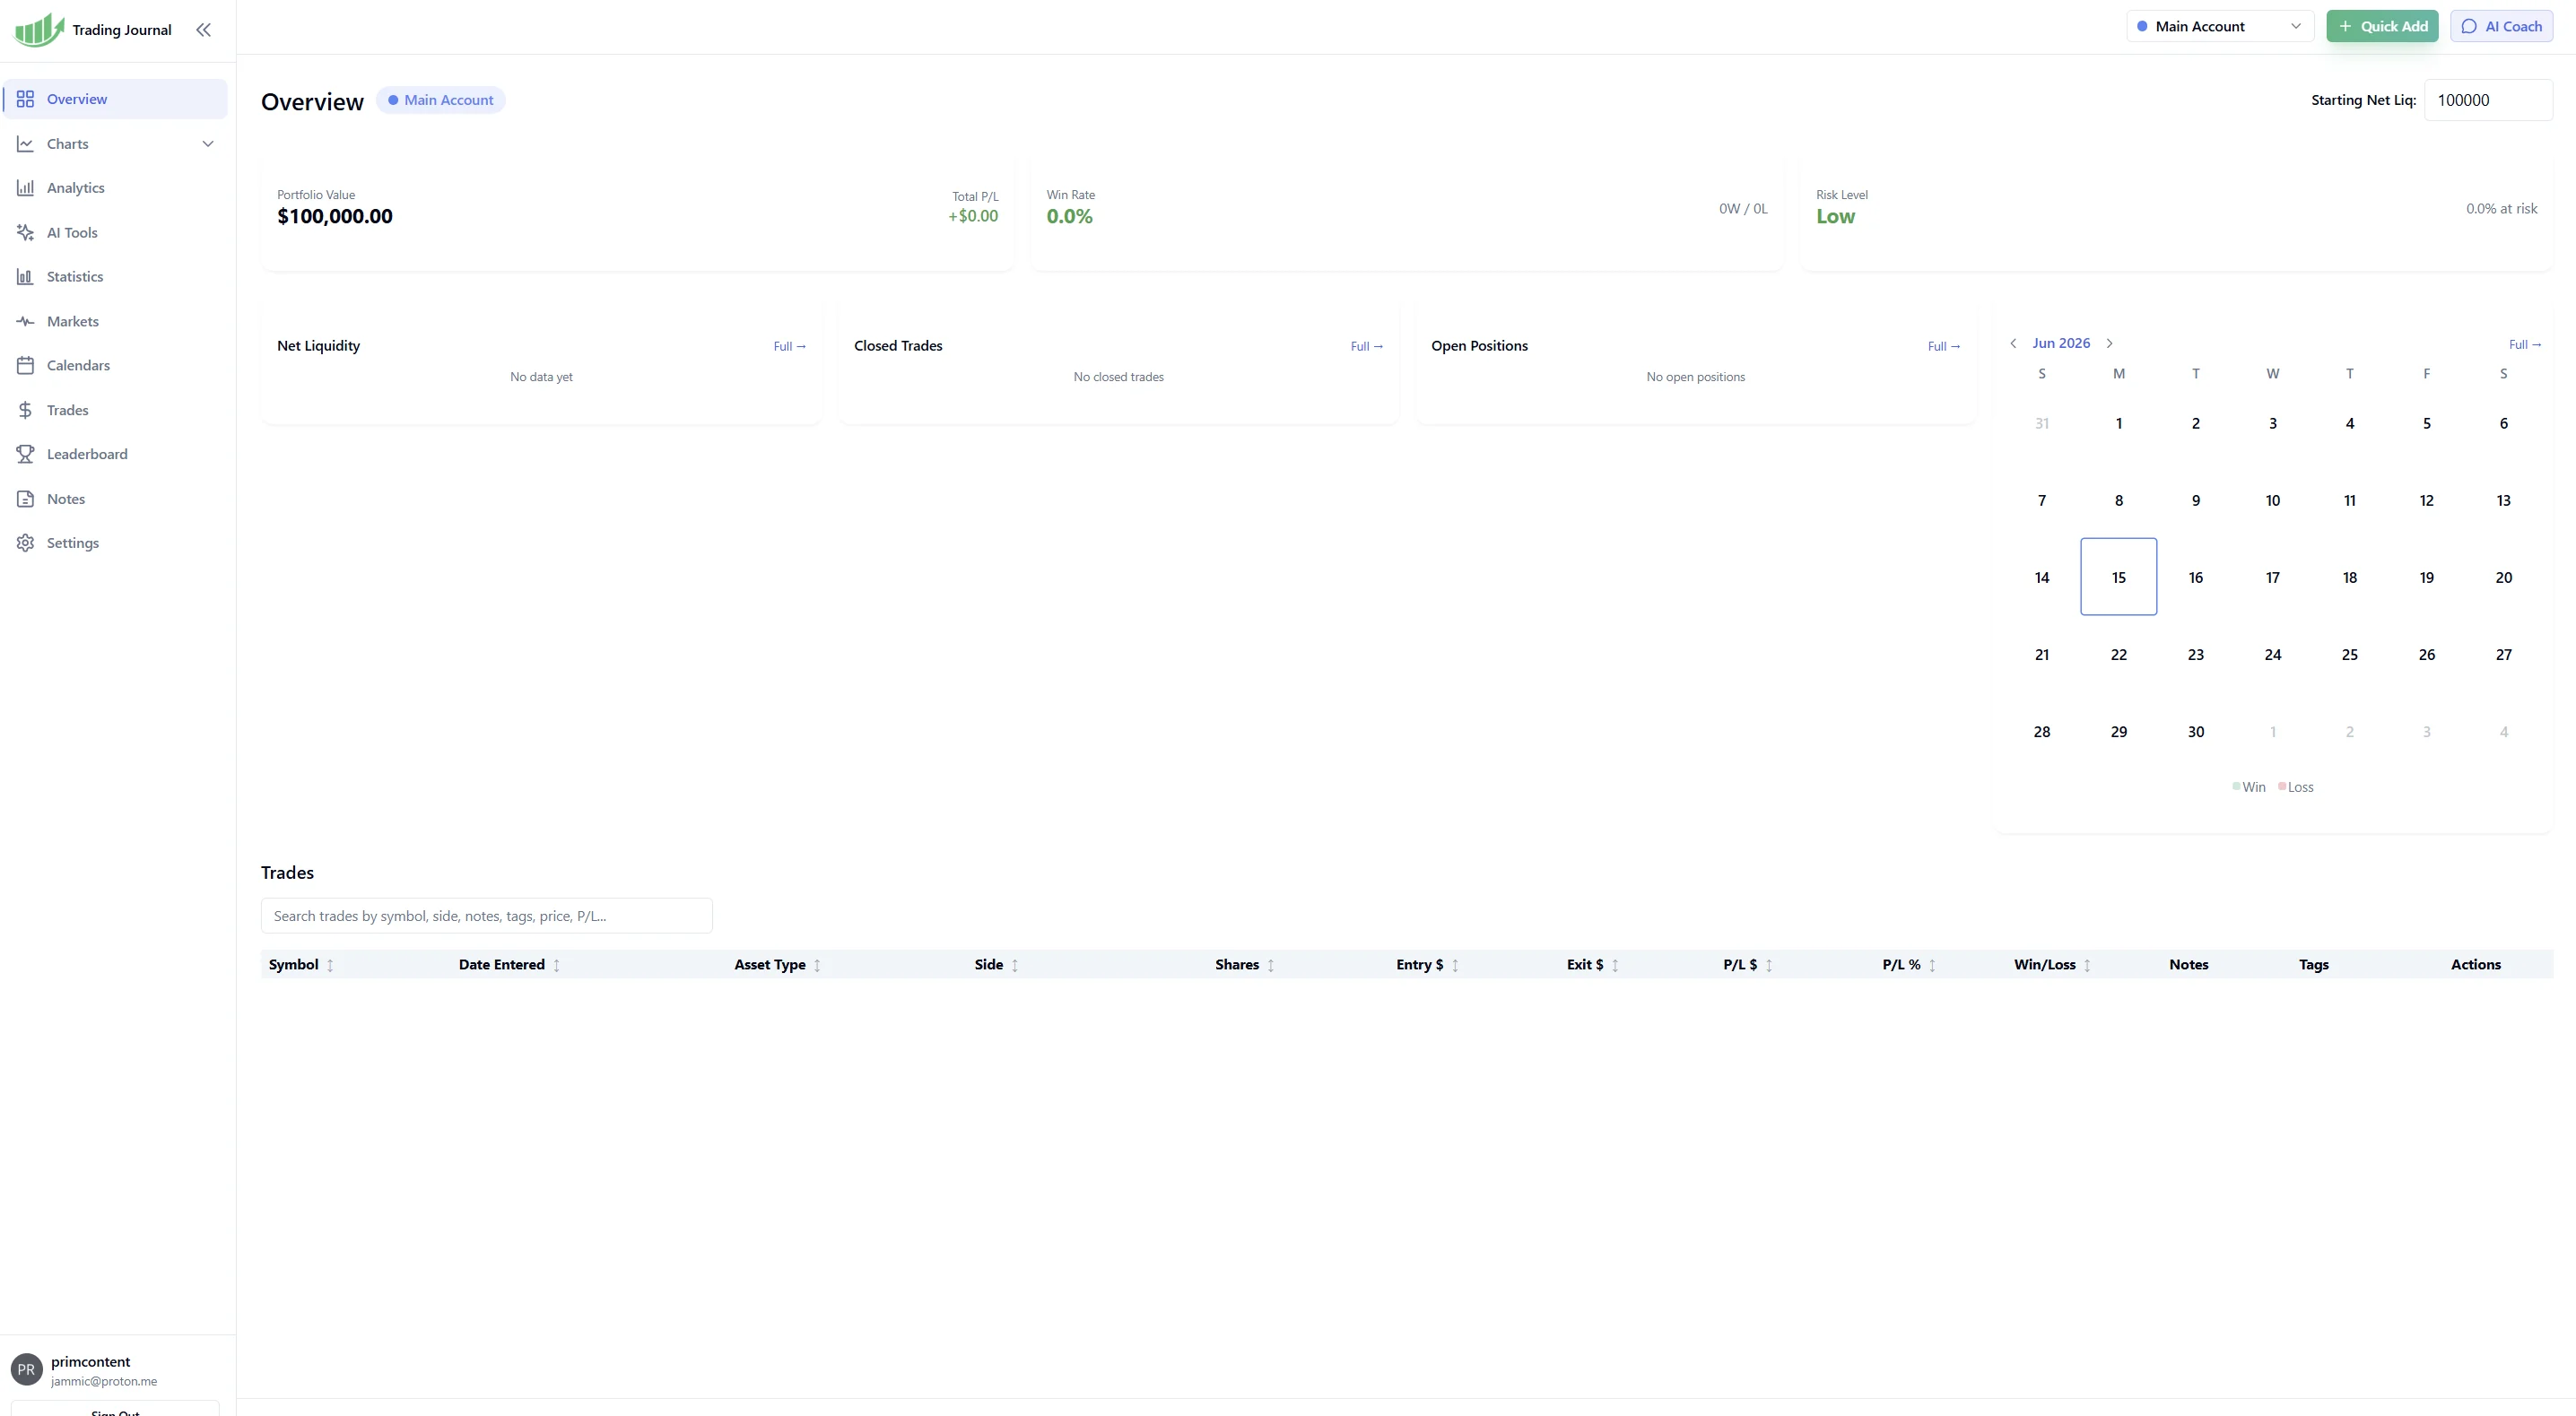Viewport: 2576px width, 1416px height.
Task: Click the Calendars icon in sidebar
Action: (x=26, y=366)
